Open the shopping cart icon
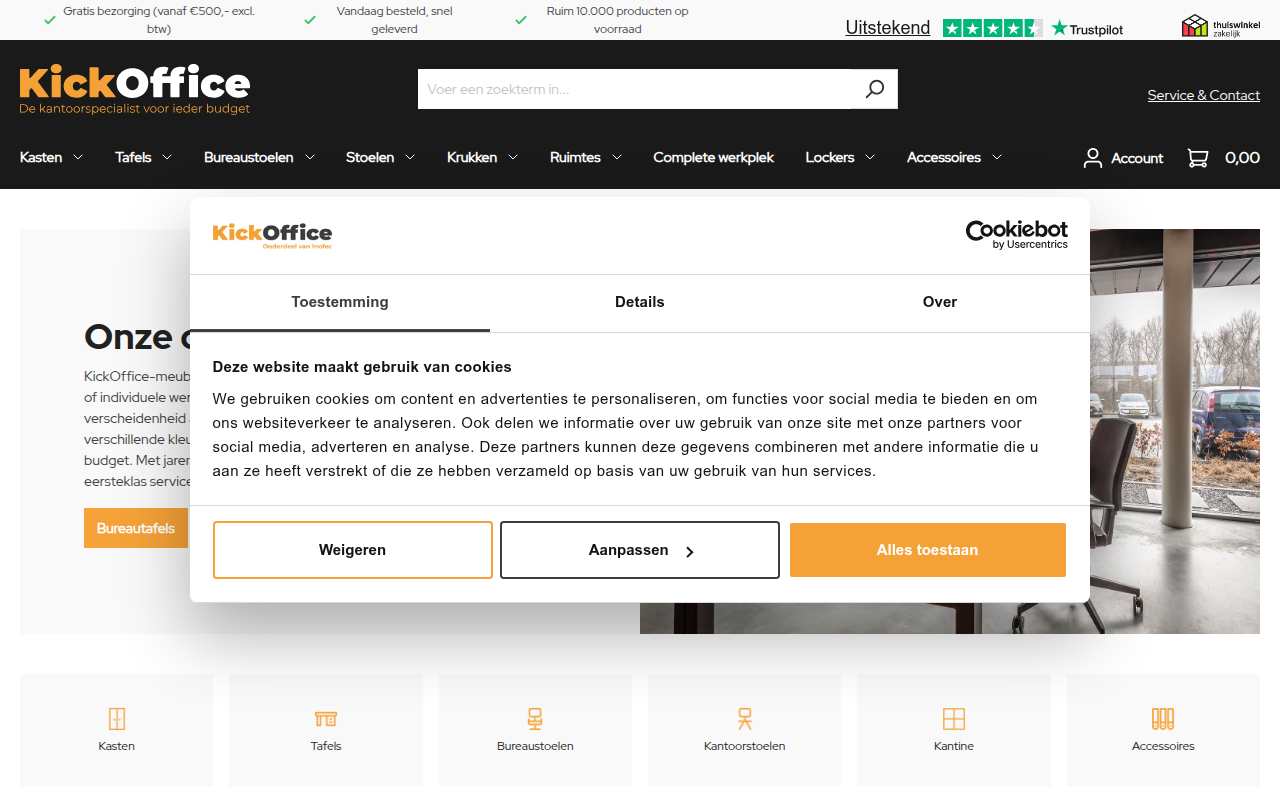The height and width of the screenshot is (800, 1280). coord(1197,158)
